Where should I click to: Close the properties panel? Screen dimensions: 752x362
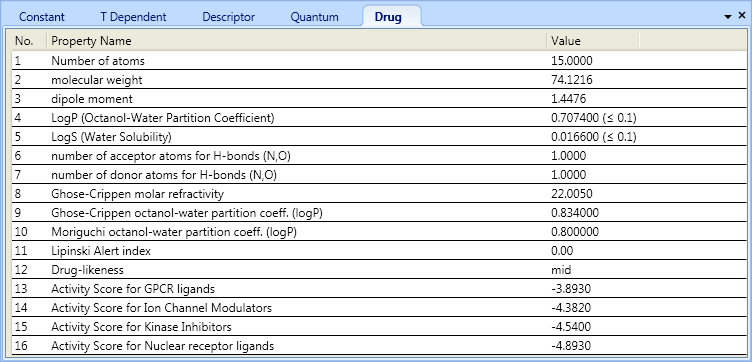[x=742, y=16]
